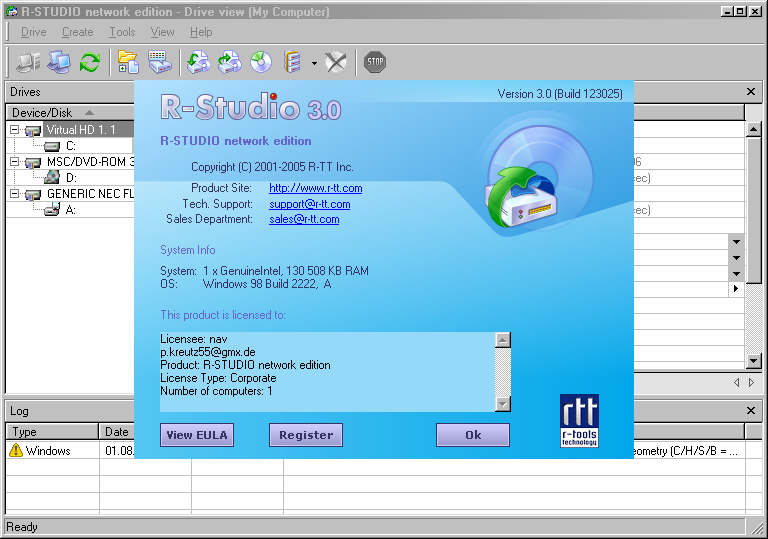Click the Scan drive toolbar icon
This screenshot has width=768, height=539.
click(x=160, y=63)
